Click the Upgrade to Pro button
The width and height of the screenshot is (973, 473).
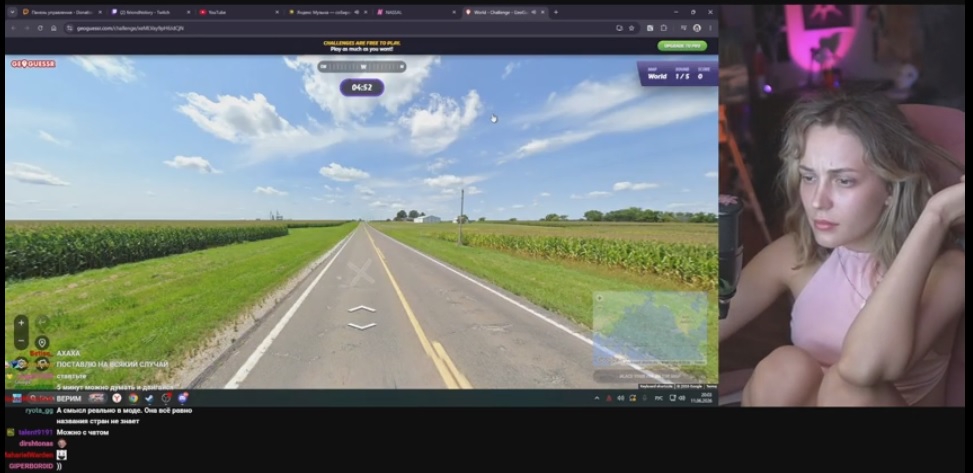click(682, 46)
